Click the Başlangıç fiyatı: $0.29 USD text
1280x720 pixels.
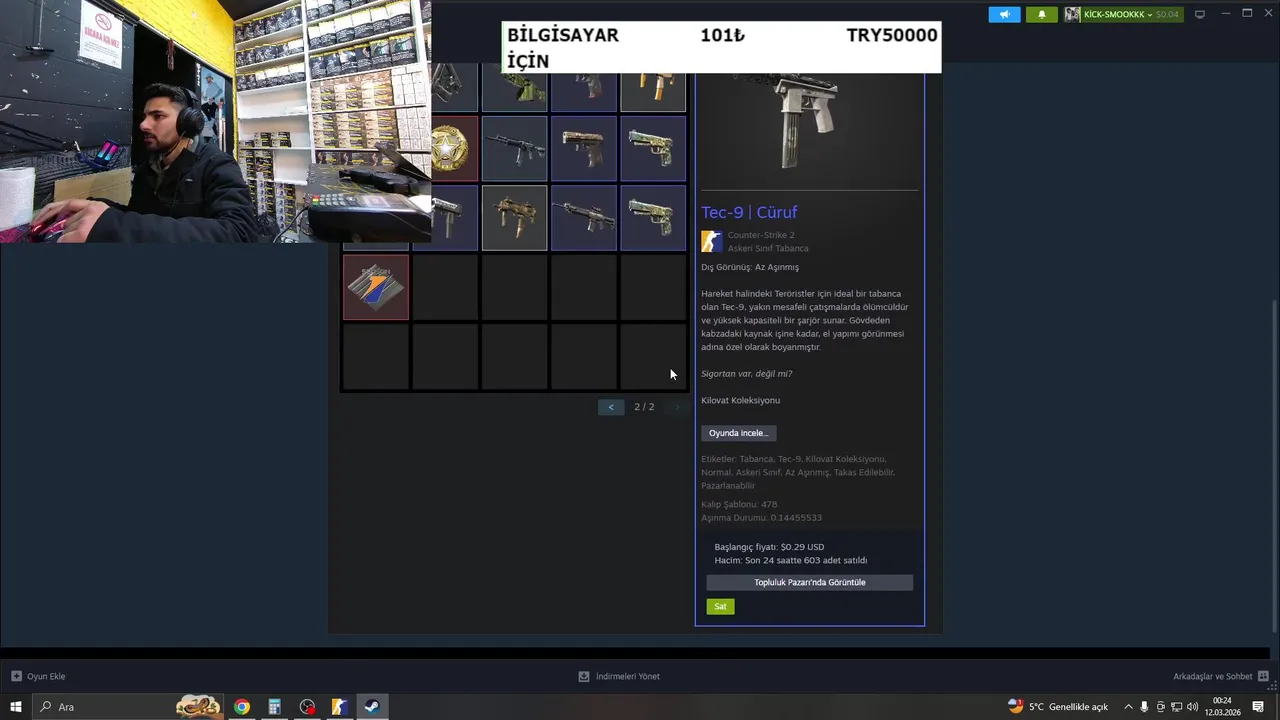click(x=769, y=547)
